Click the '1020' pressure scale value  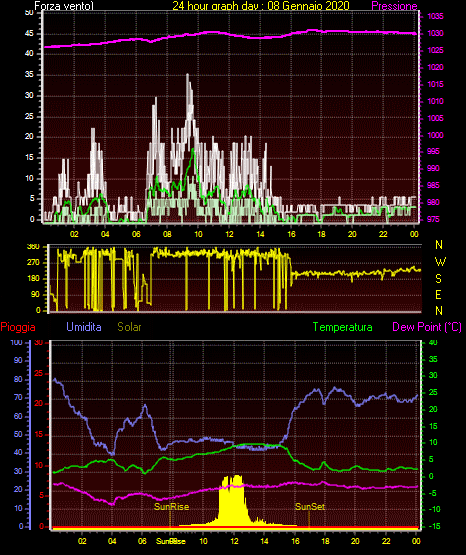(x=435, y=67)
